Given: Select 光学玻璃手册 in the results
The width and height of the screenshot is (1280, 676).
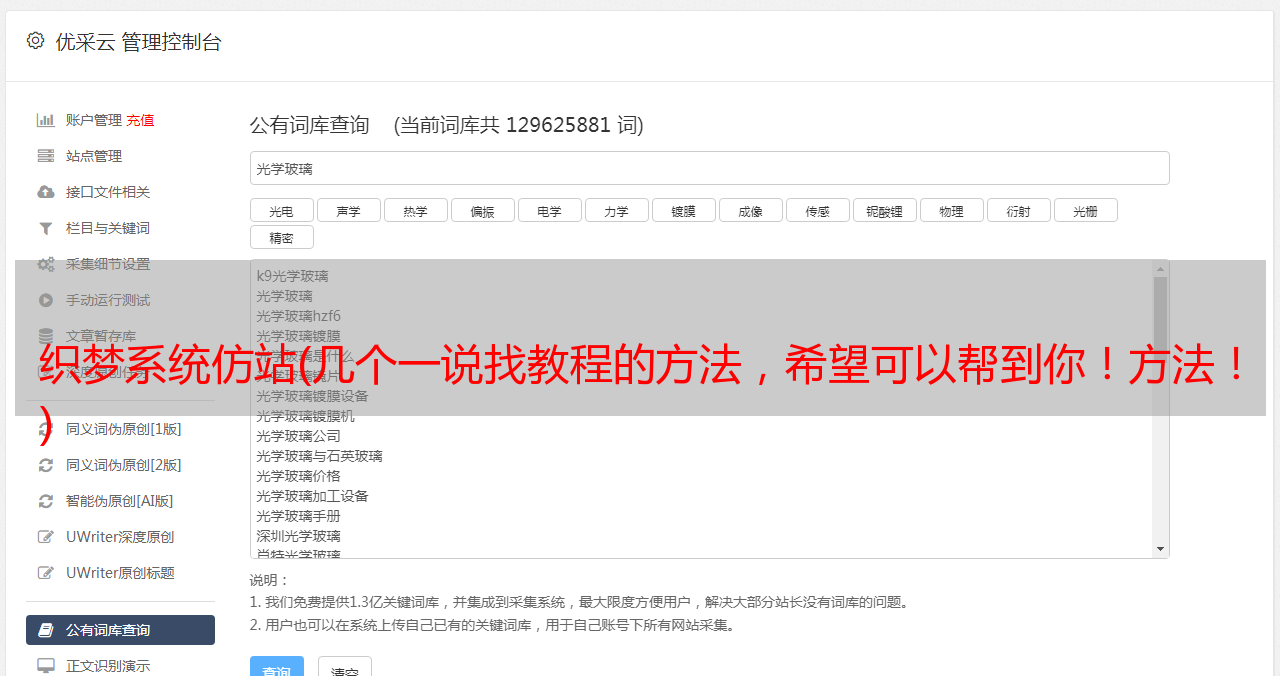Looking at the screenshot, I should pyautogui.click(x=298, y=516).
